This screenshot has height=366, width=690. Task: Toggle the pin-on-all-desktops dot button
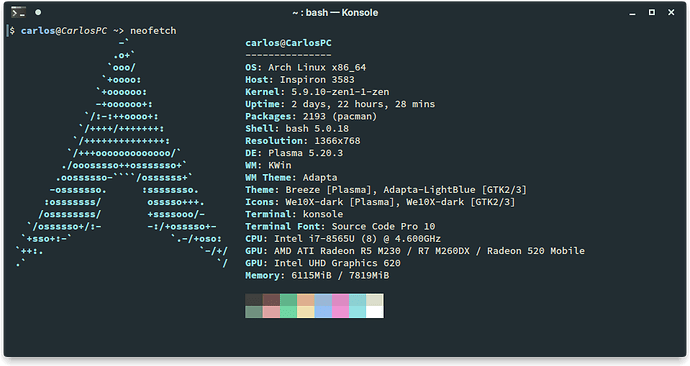[x=38, y=12]
